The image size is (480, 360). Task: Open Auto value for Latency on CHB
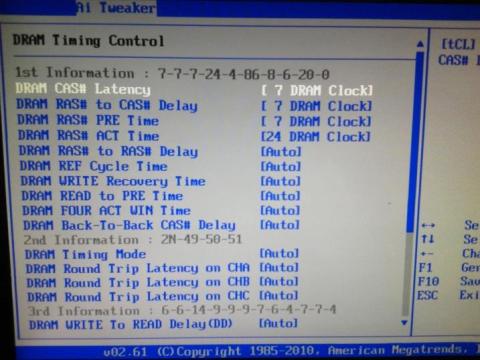279,281
